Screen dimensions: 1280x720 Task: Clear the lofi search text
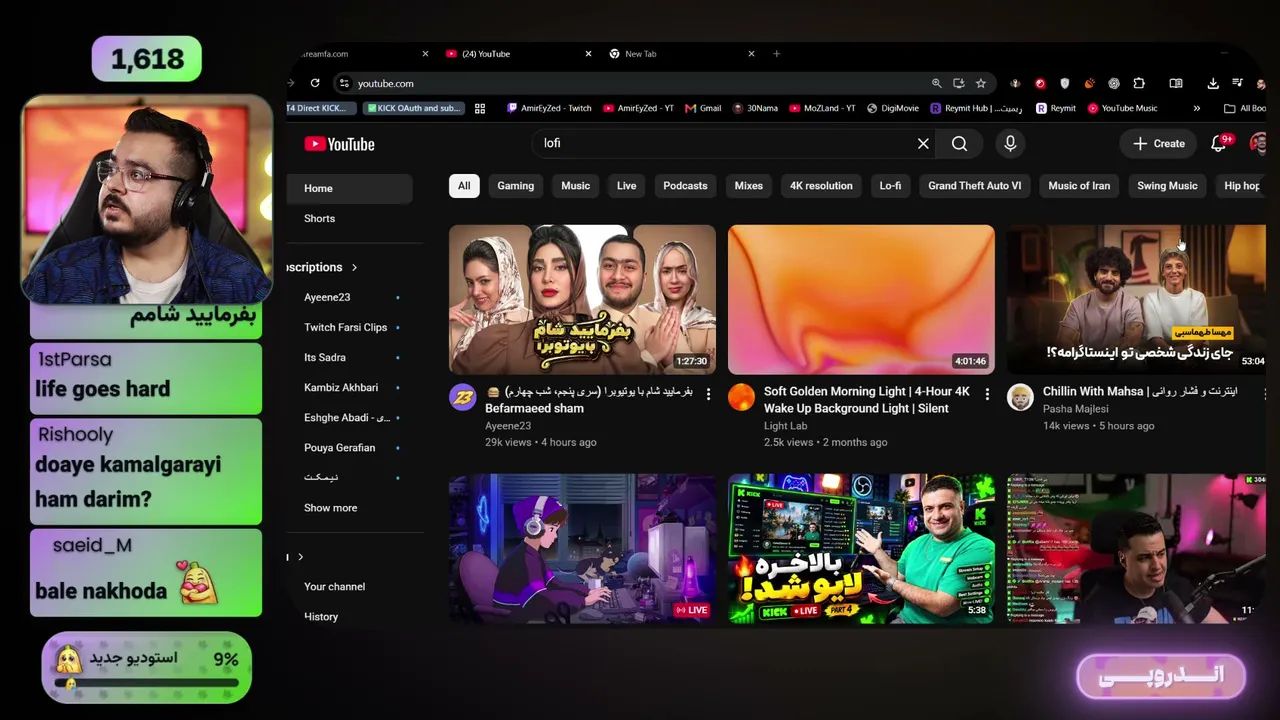point(923,144)
